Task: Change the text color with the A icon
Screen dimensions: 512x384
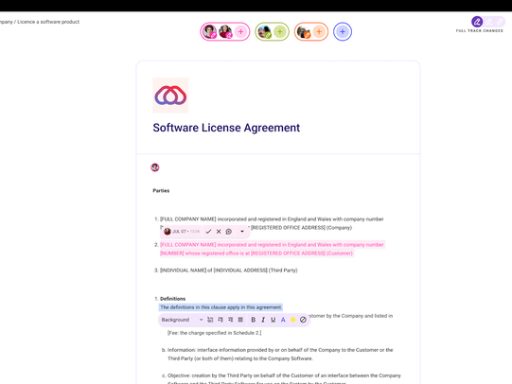Action: tap(283, 320)
